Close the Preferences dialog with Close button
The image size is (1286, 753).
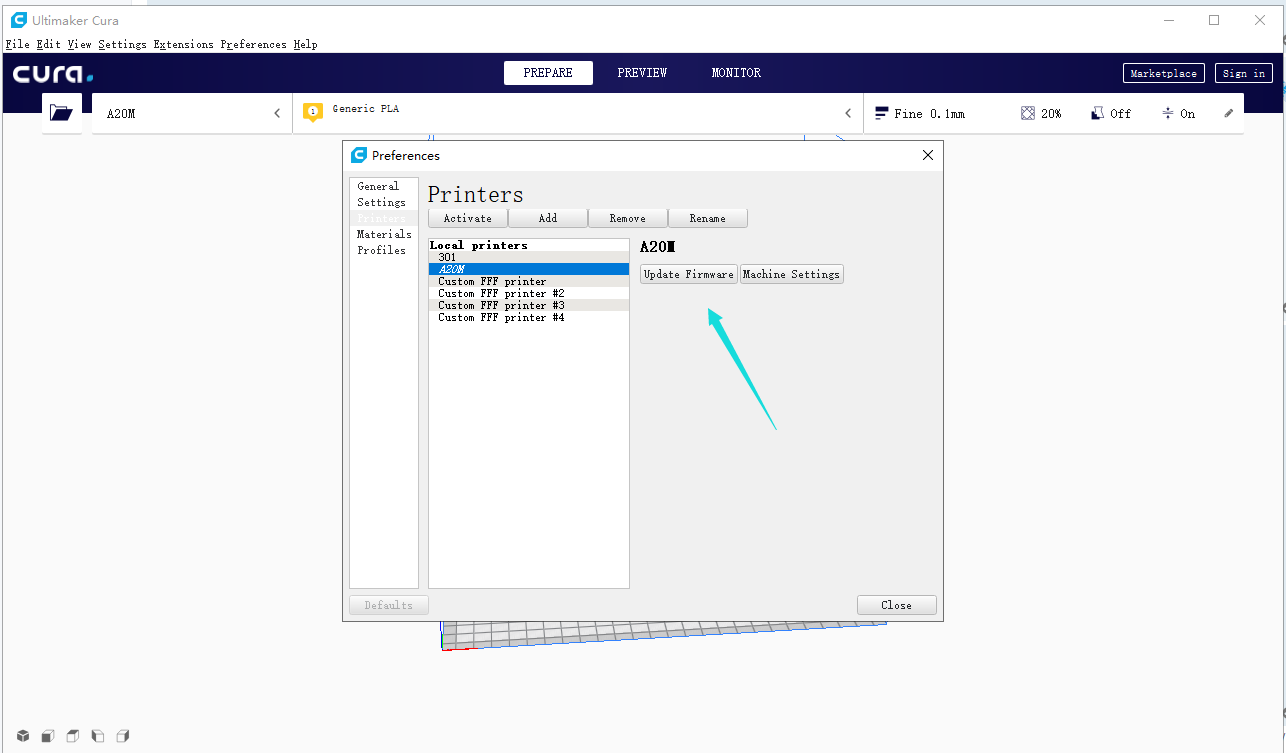point(896,605)
